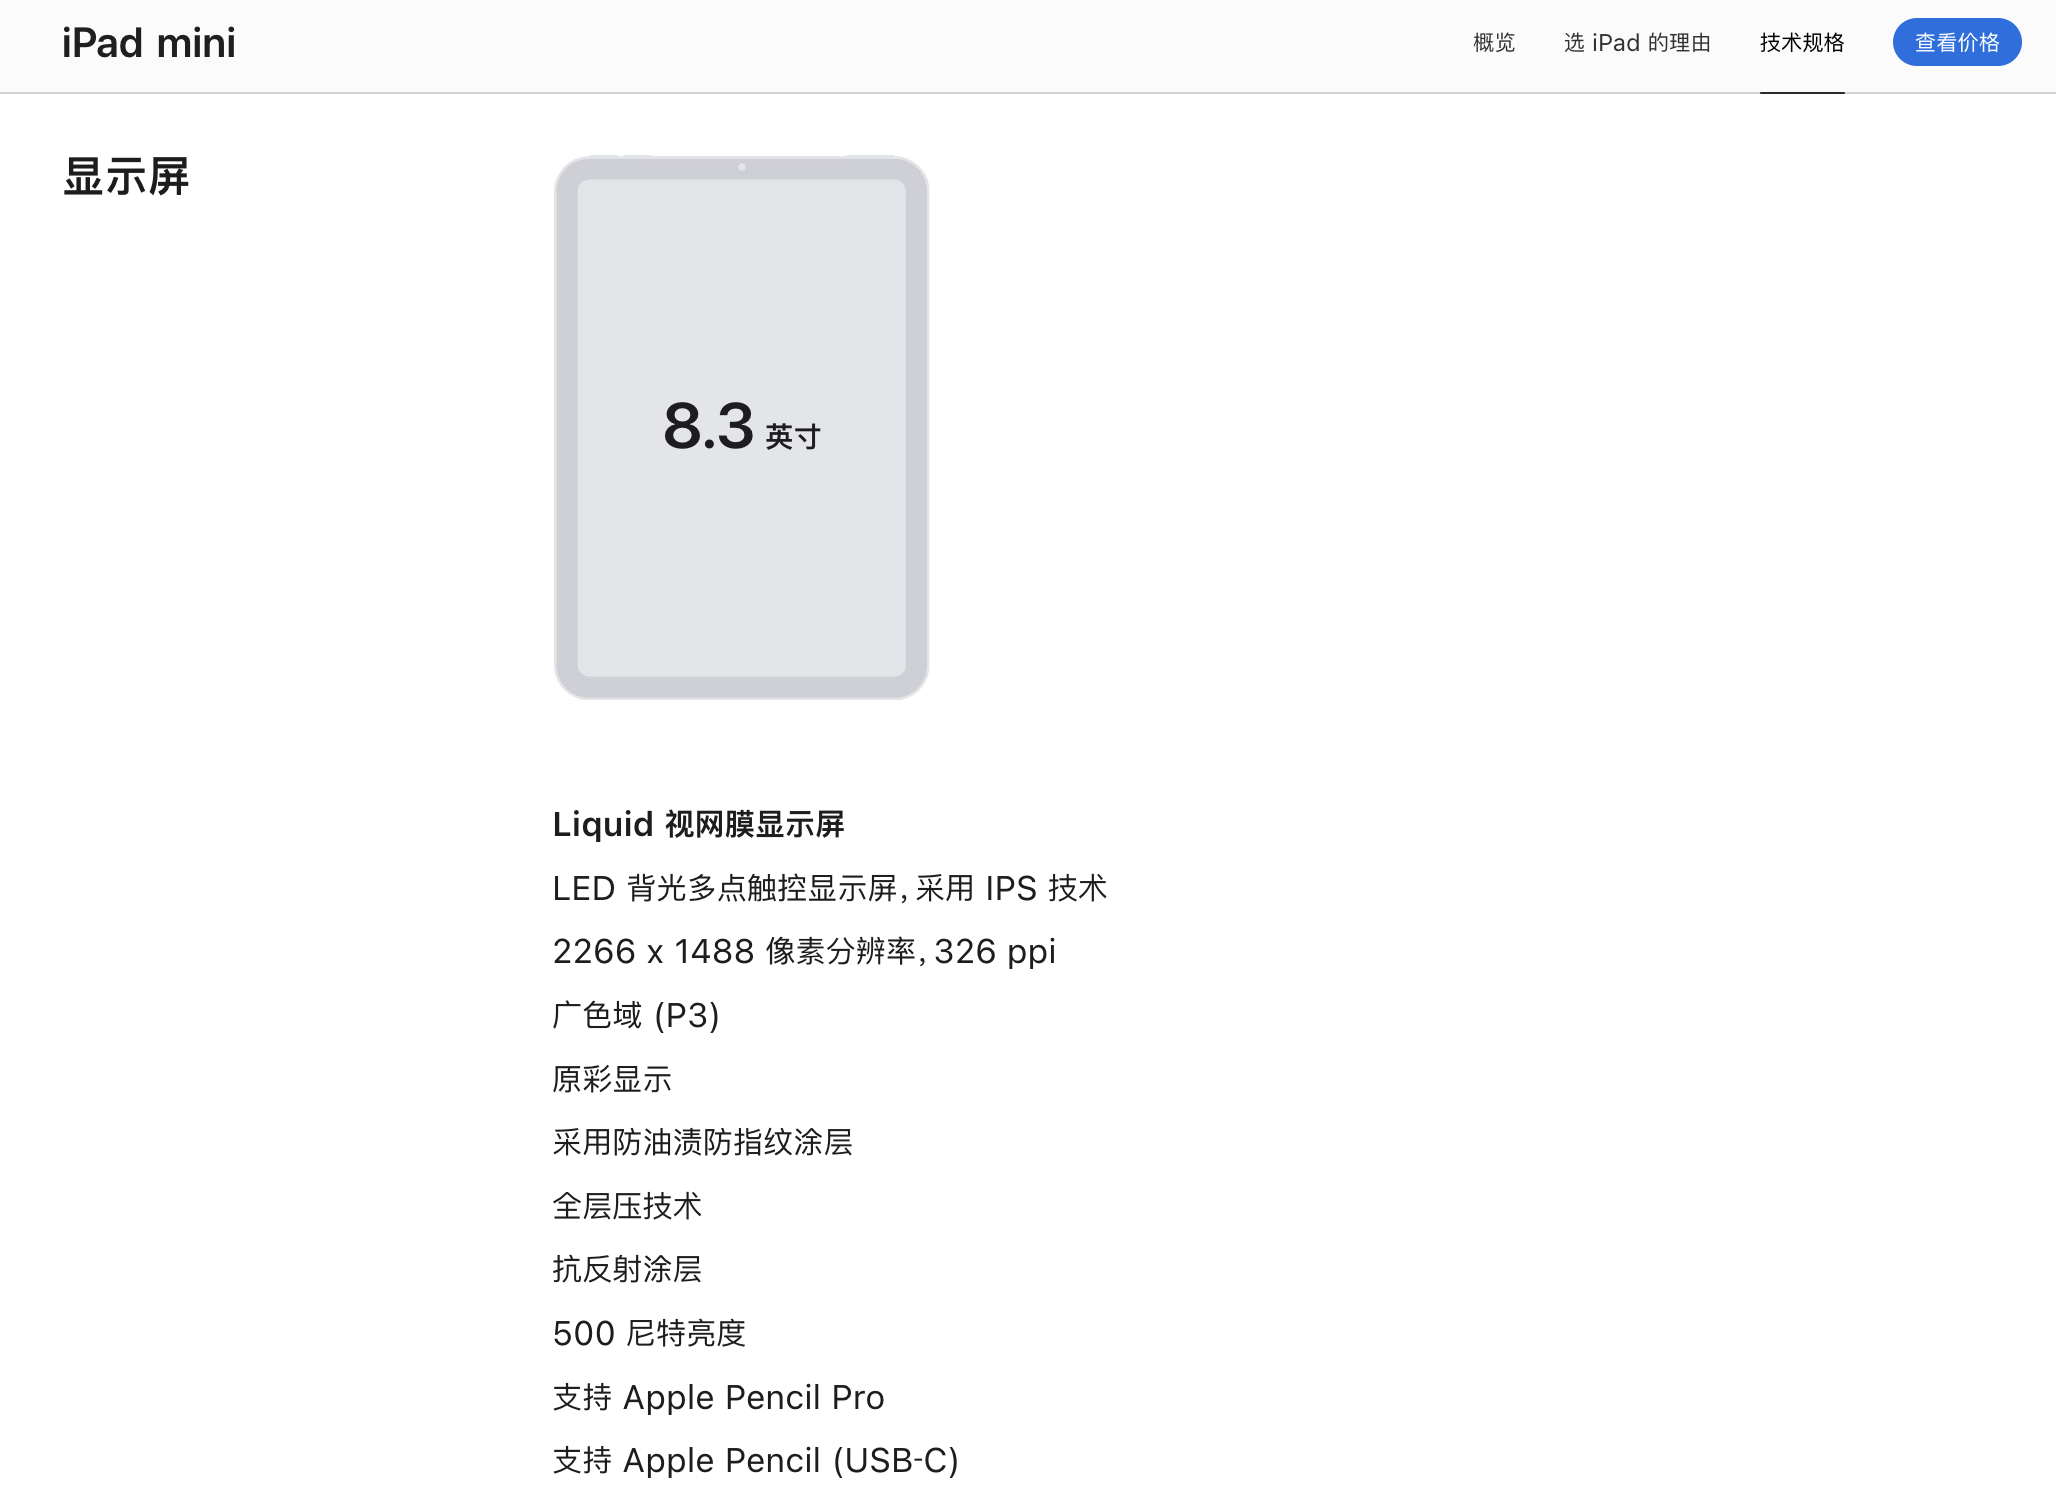Screen dimensions: 2056x1486
Task: Click the 采用防油渍防指纹涂层 spec line
Action: click(702, 1142)
